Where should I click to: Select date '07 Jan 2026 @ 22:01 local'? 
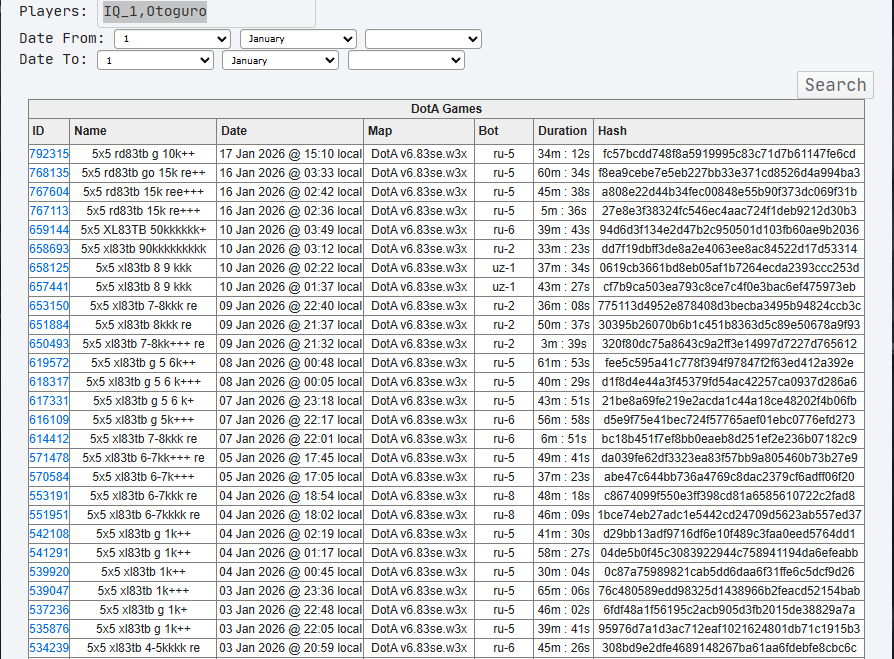pos(290,439)
